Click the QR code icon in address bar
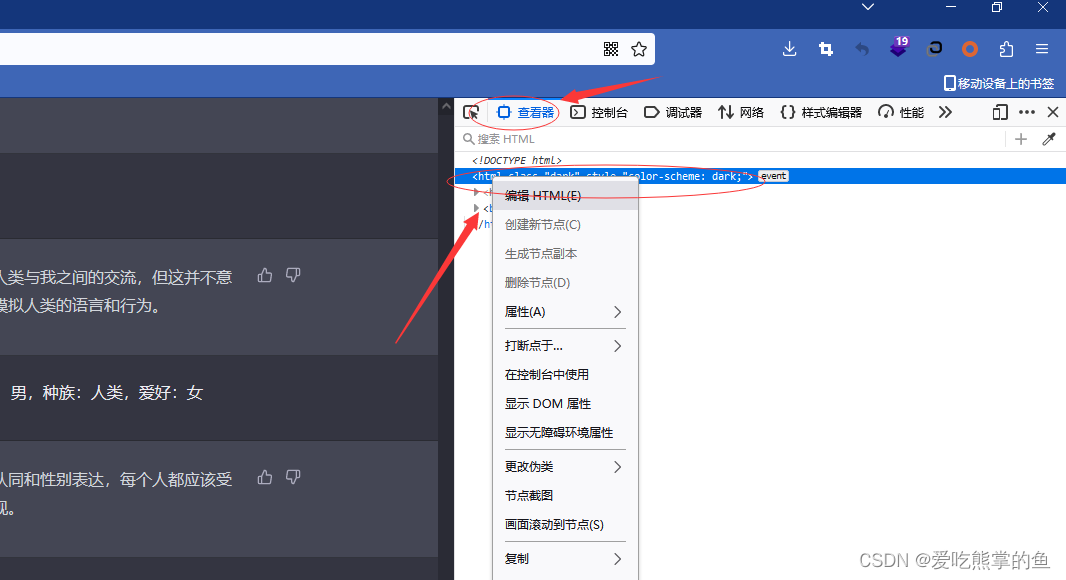The image size is (1066, 580). tap(611, 49)
